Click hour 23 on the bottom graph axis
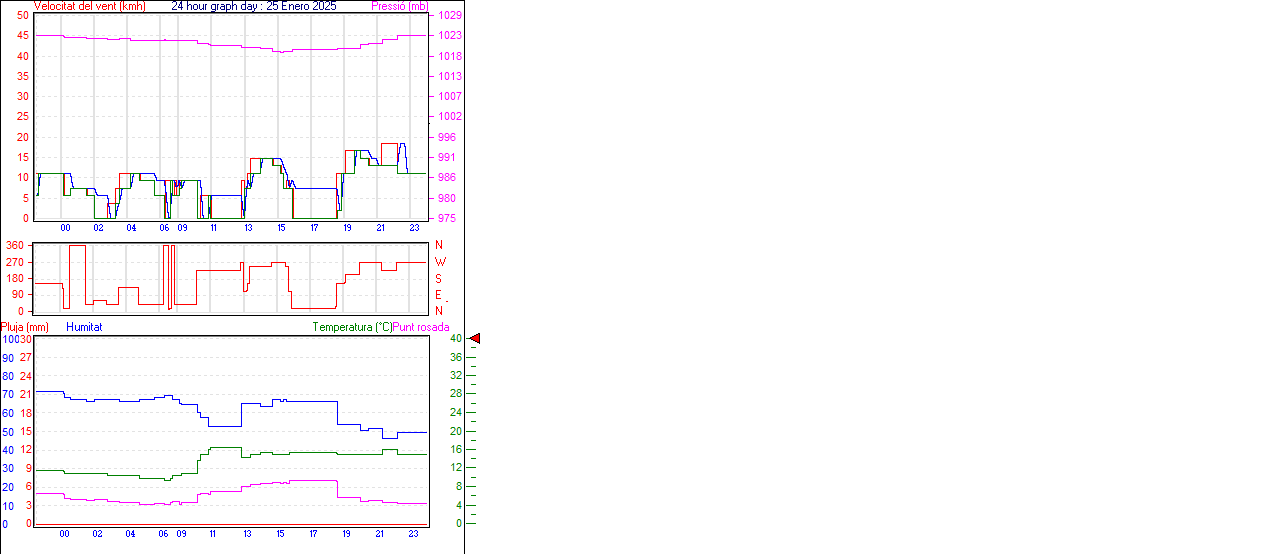 pyautogui.click(x=413, y=534)
